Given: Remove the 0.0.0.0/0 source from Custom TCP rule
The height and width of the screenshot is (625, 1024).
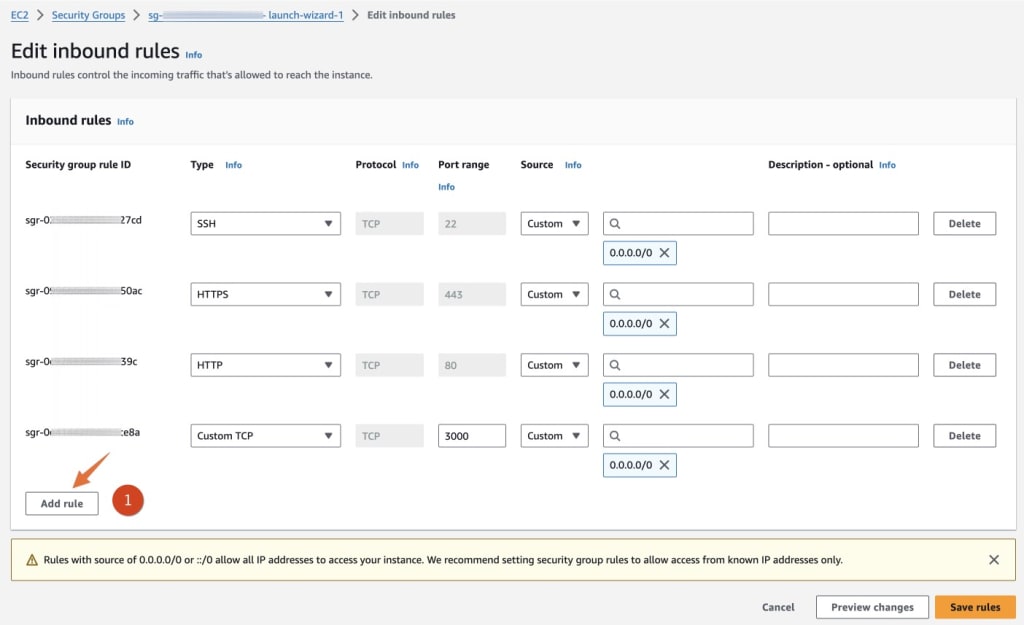Looking at the screenshot, I should [x=665, y=464].
